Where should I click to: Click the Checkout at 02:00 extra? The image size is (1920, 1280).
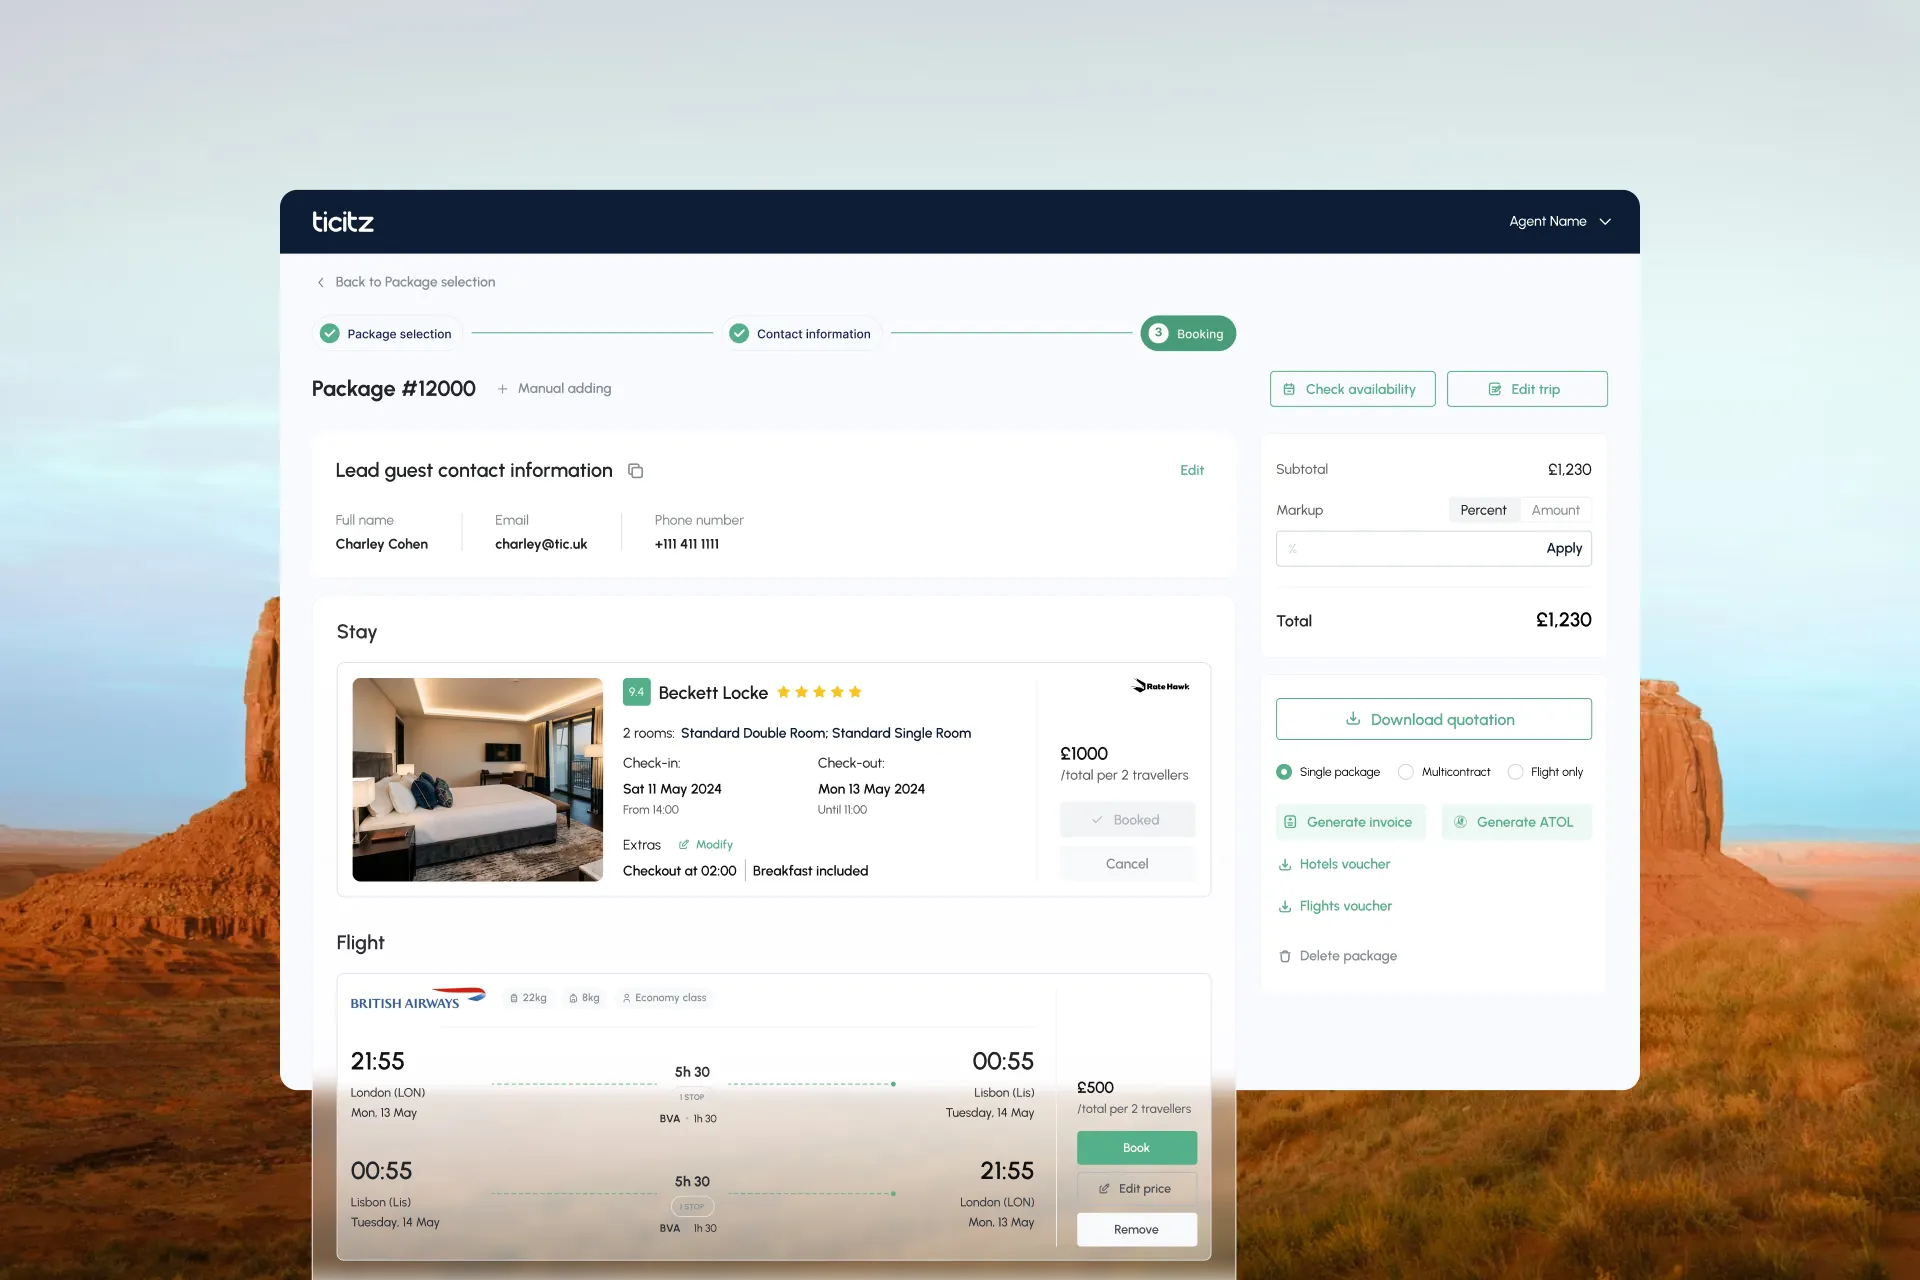coord(680,871)
